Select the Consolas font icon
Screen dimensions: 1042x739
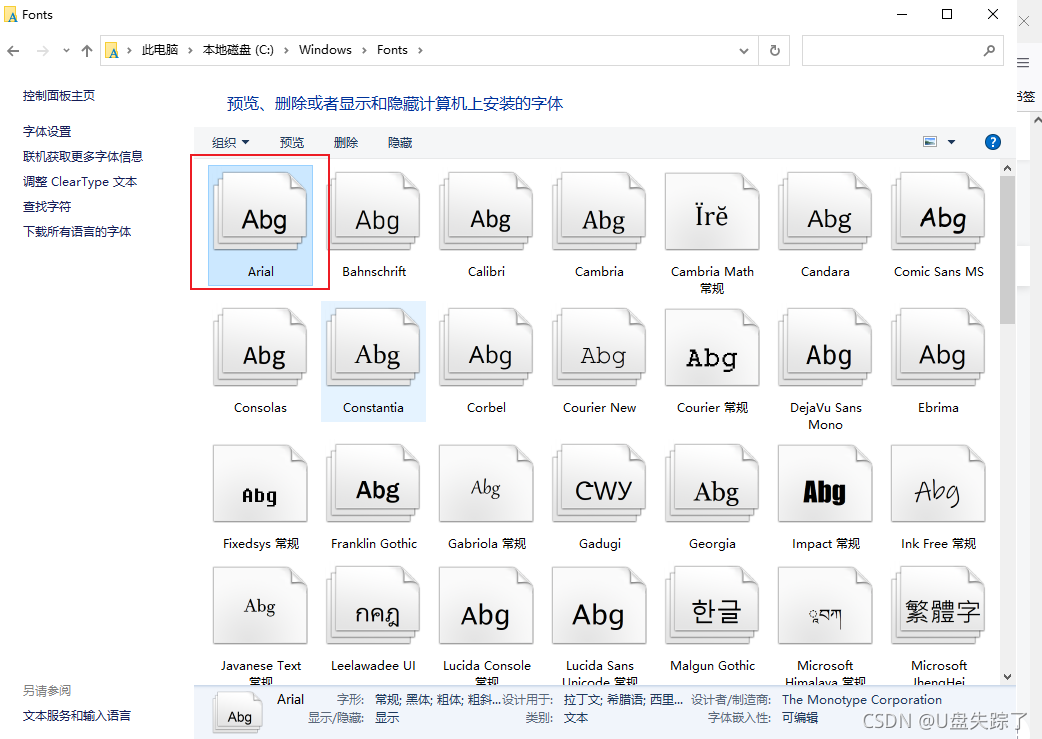[260, 348]
